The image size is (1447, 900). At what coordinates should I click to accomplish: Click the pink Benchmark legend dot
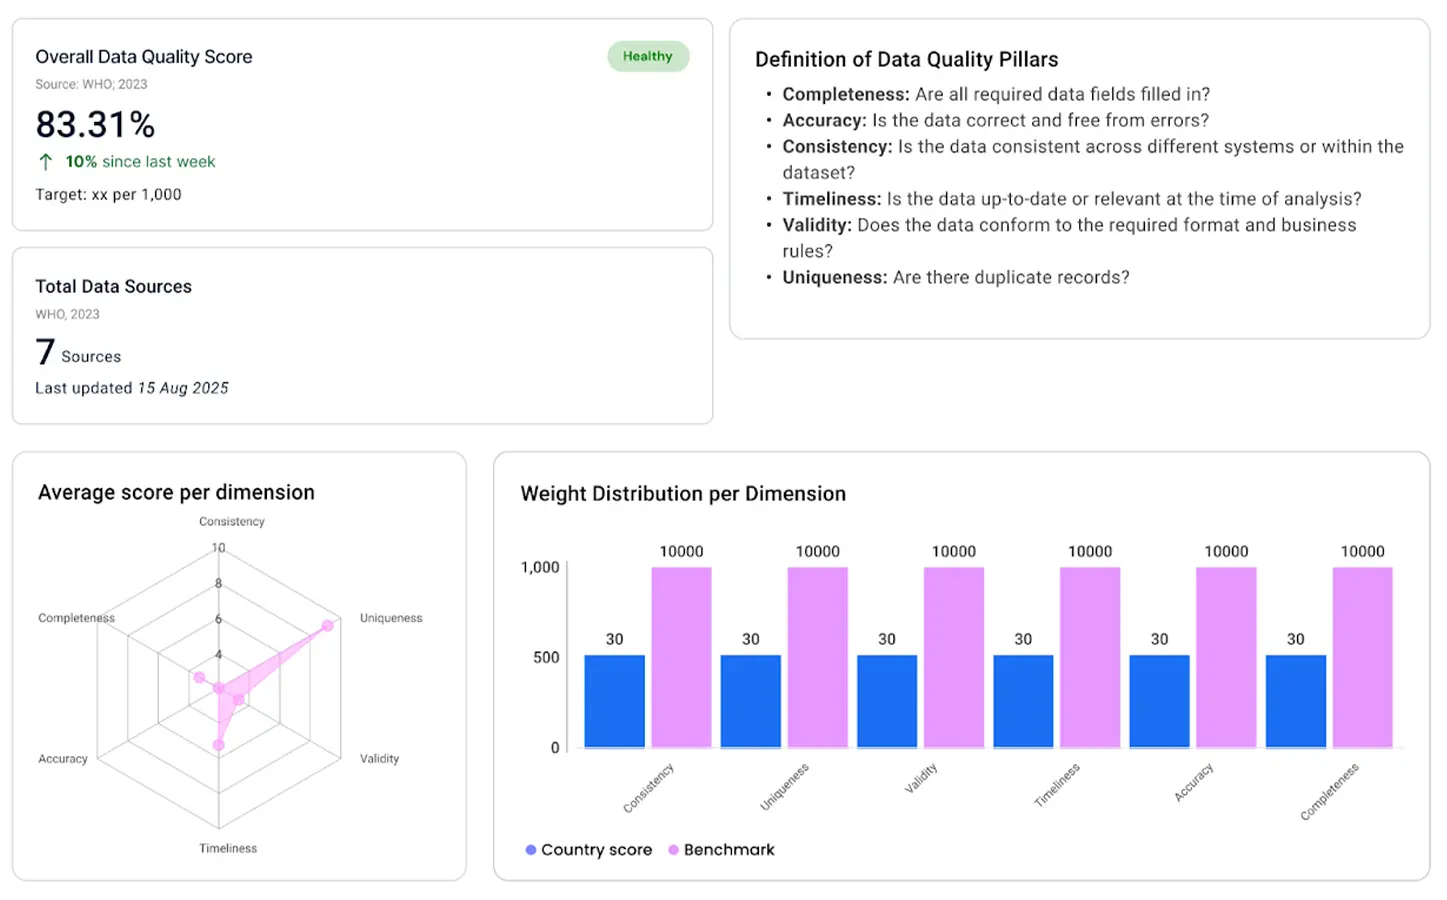pos(673,850)
